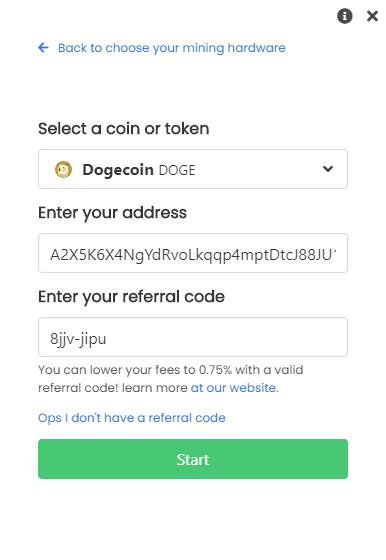Click the DOGE ticker symbol text
This screenshot has height=560, width=386.
pos(177,170)
